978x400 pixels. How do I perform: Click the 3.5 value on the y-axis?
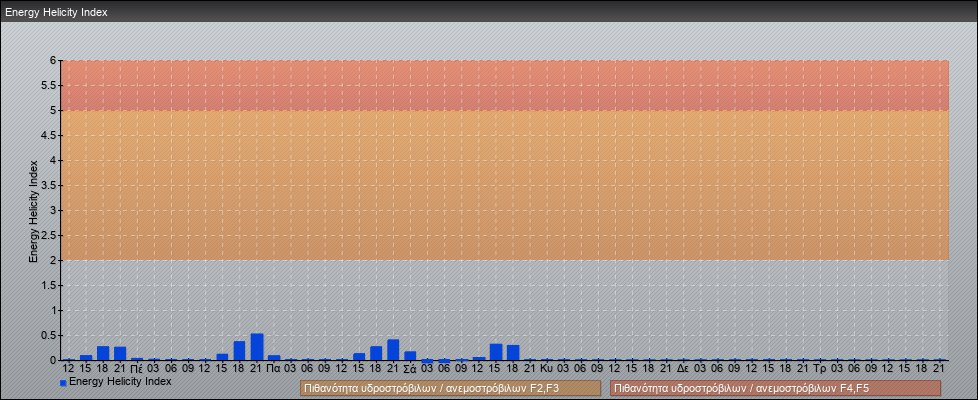49,185
